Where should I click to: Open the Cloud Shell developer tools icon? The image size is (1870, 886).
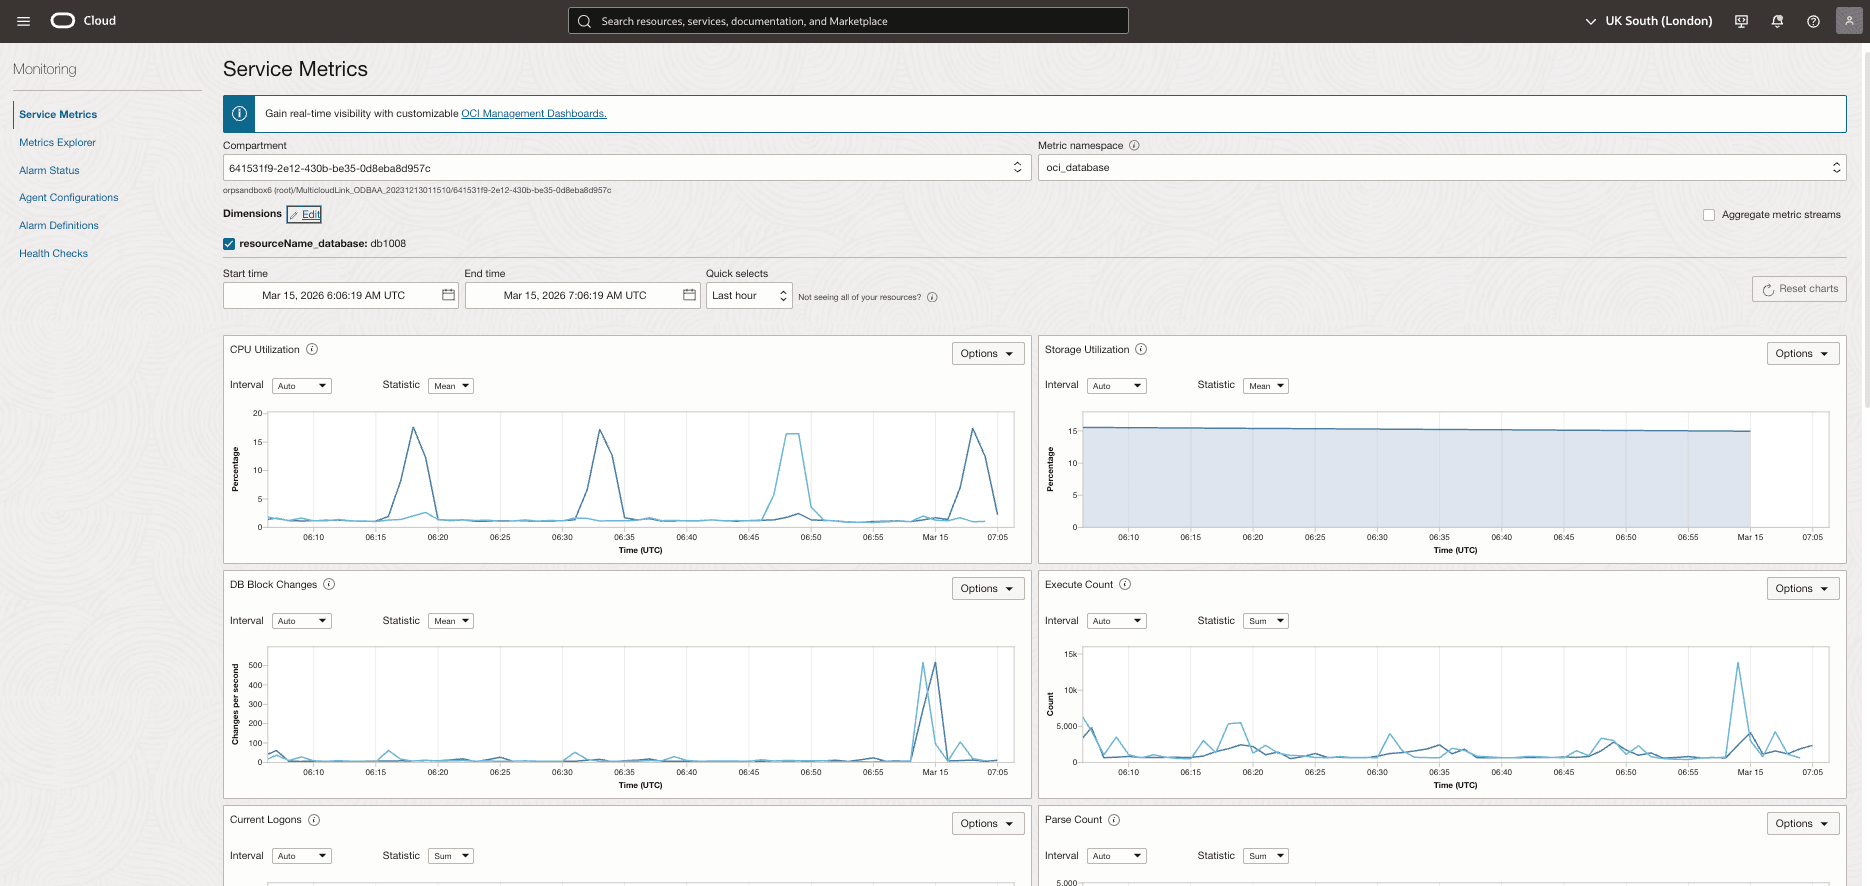[1741, 21]
